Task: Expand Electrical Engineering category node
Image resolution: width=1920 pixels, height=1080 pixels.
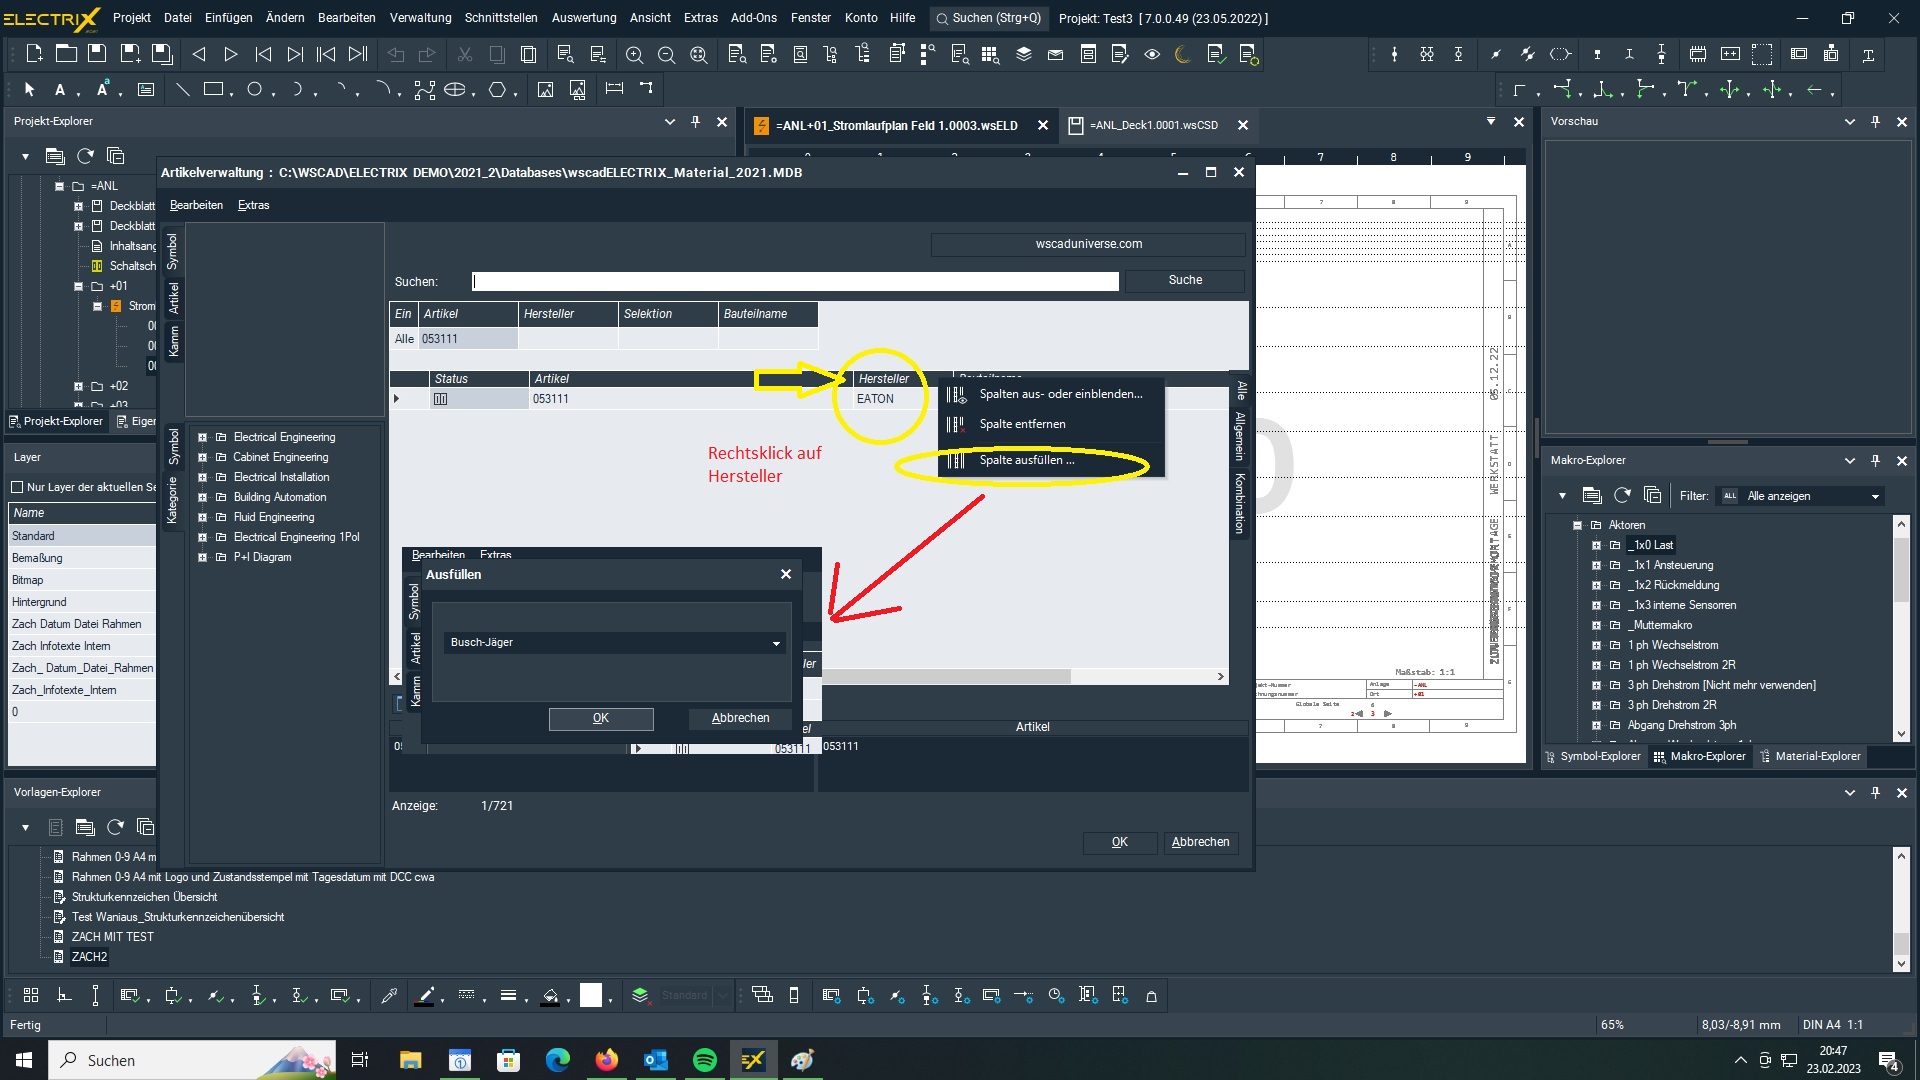Action: click(x=202, y=437)
